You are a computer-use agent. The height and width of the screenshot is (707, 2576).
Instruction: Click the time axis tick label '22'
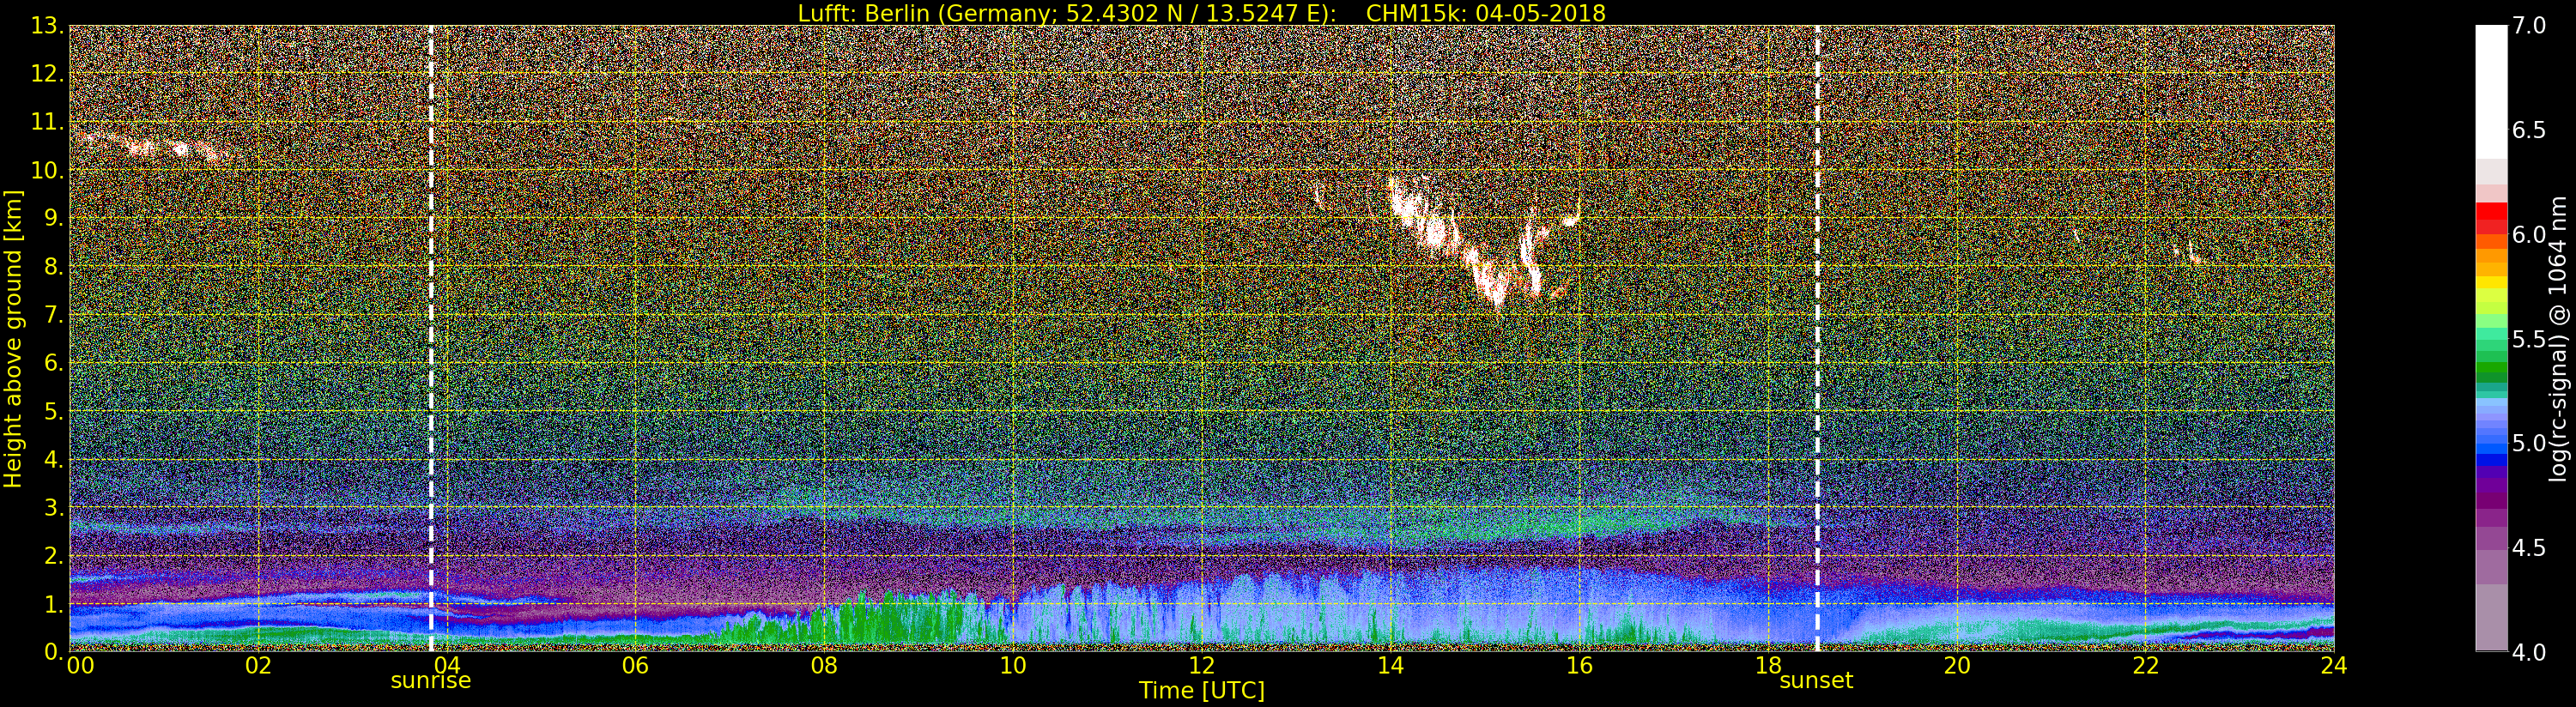pyautogui.click(x=2146, y=666)
